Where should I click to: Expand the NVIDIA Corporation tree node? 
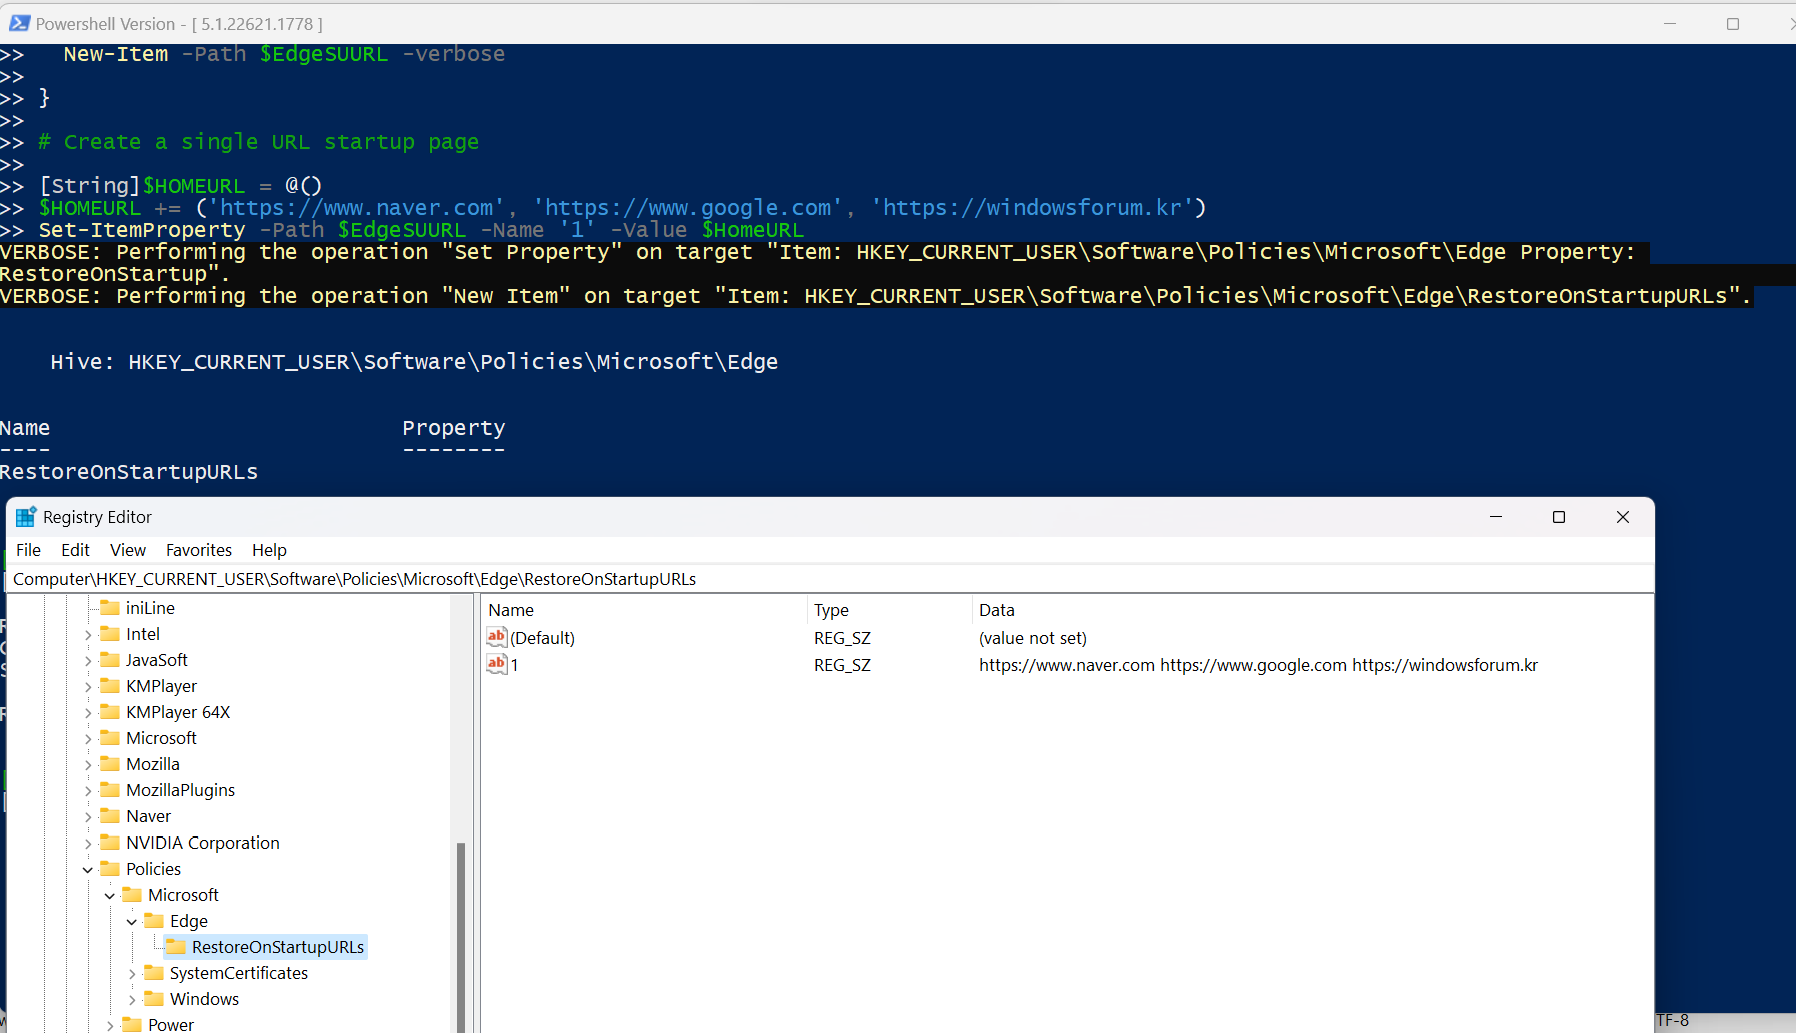click(88, 844)
